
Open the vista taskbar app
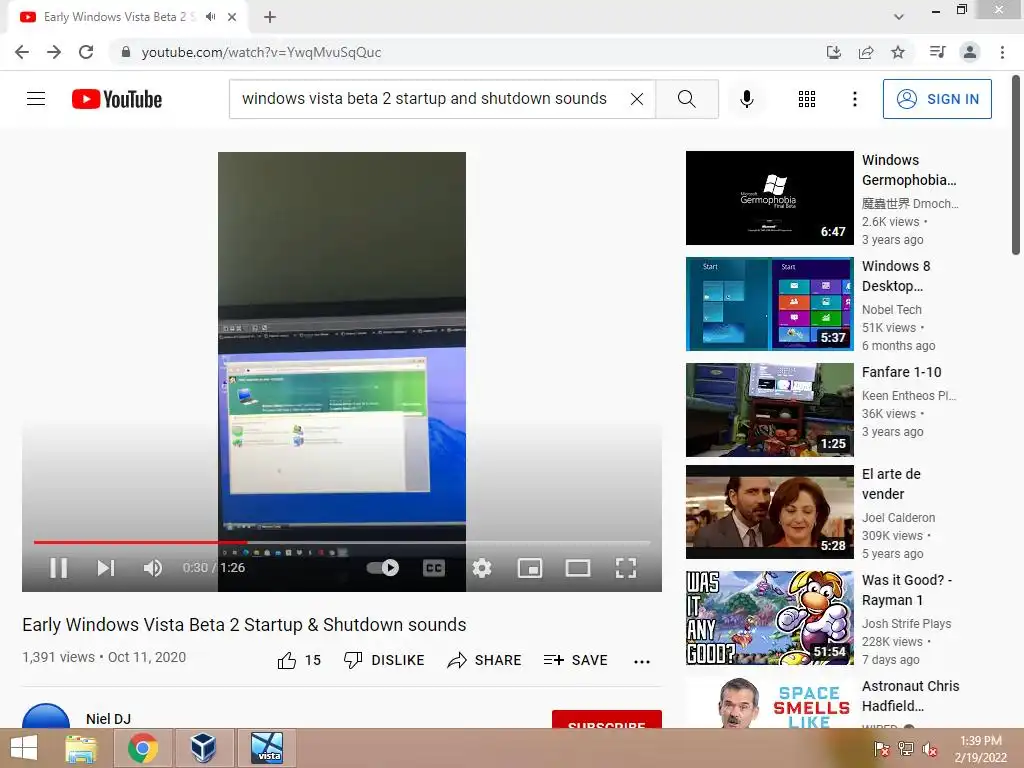tap(267, 748)
